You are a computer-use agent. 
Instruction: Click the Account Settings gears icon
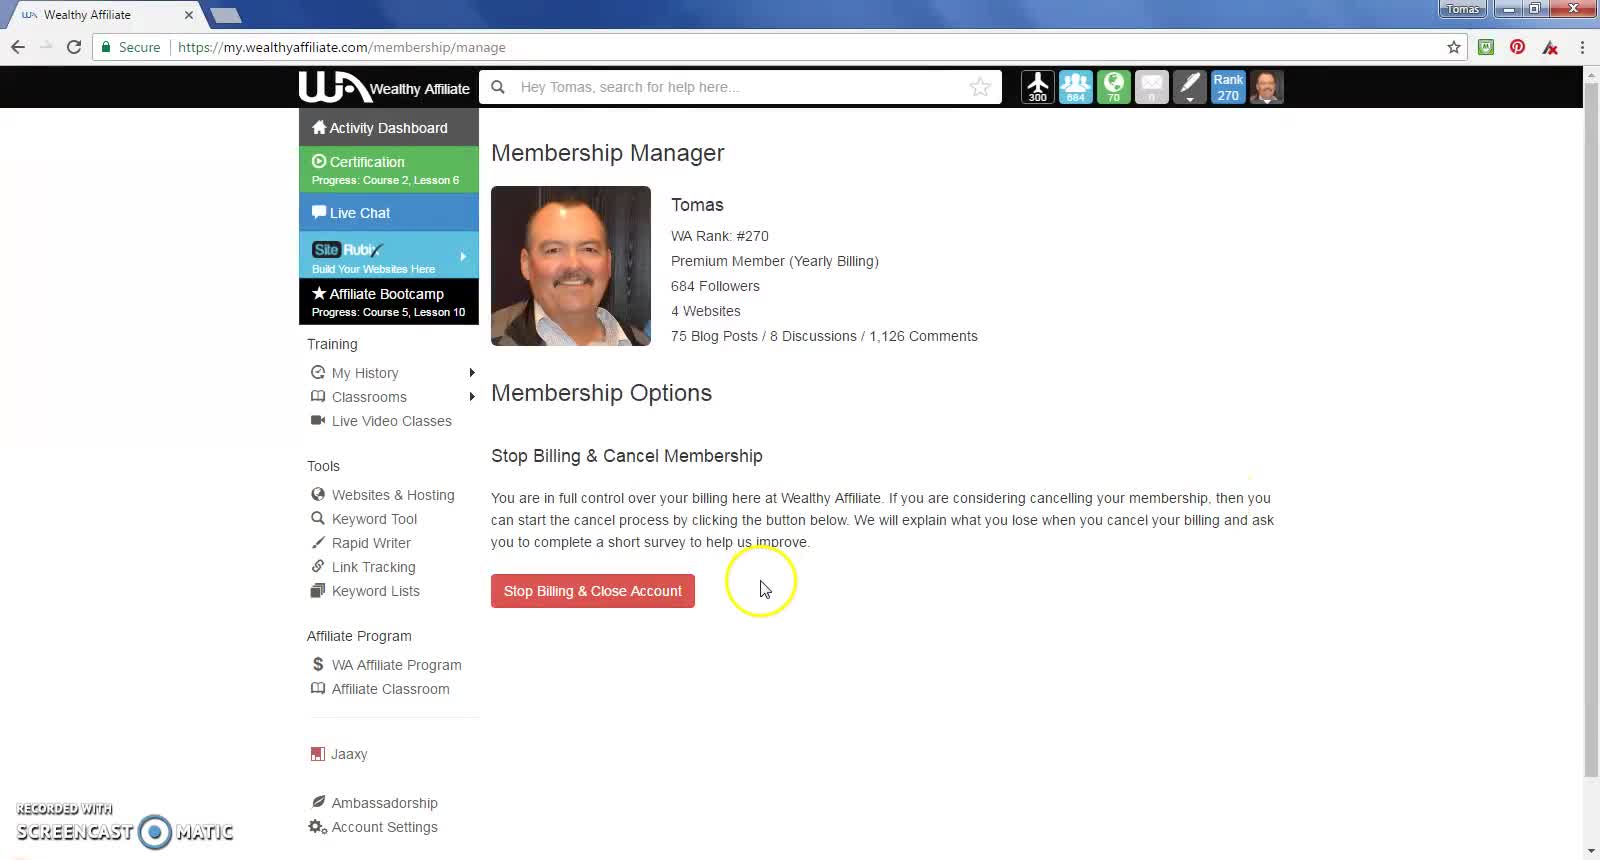[x=318, y=826]
